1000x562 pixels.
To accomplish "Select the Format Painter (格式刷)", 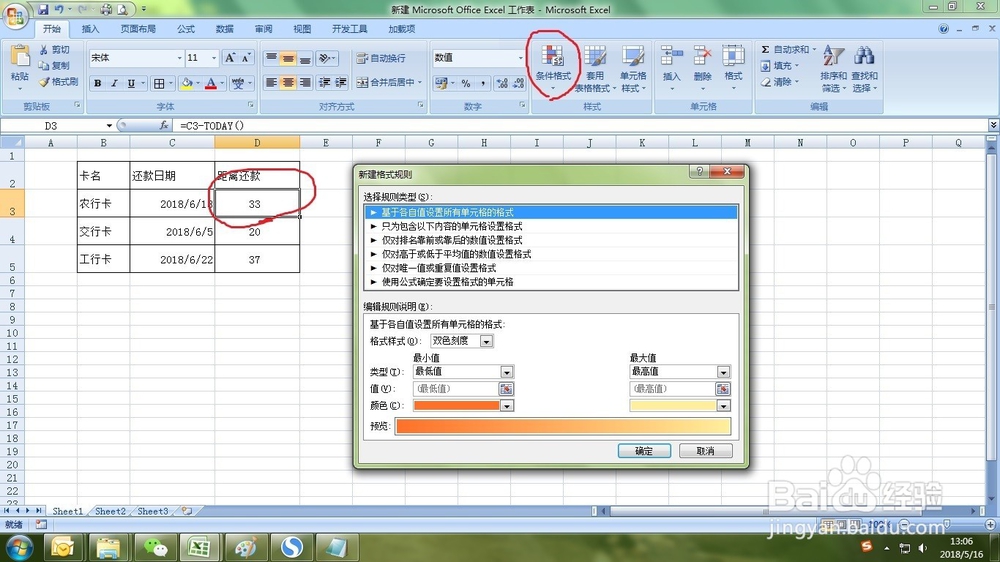I will (x=58, y=82).
